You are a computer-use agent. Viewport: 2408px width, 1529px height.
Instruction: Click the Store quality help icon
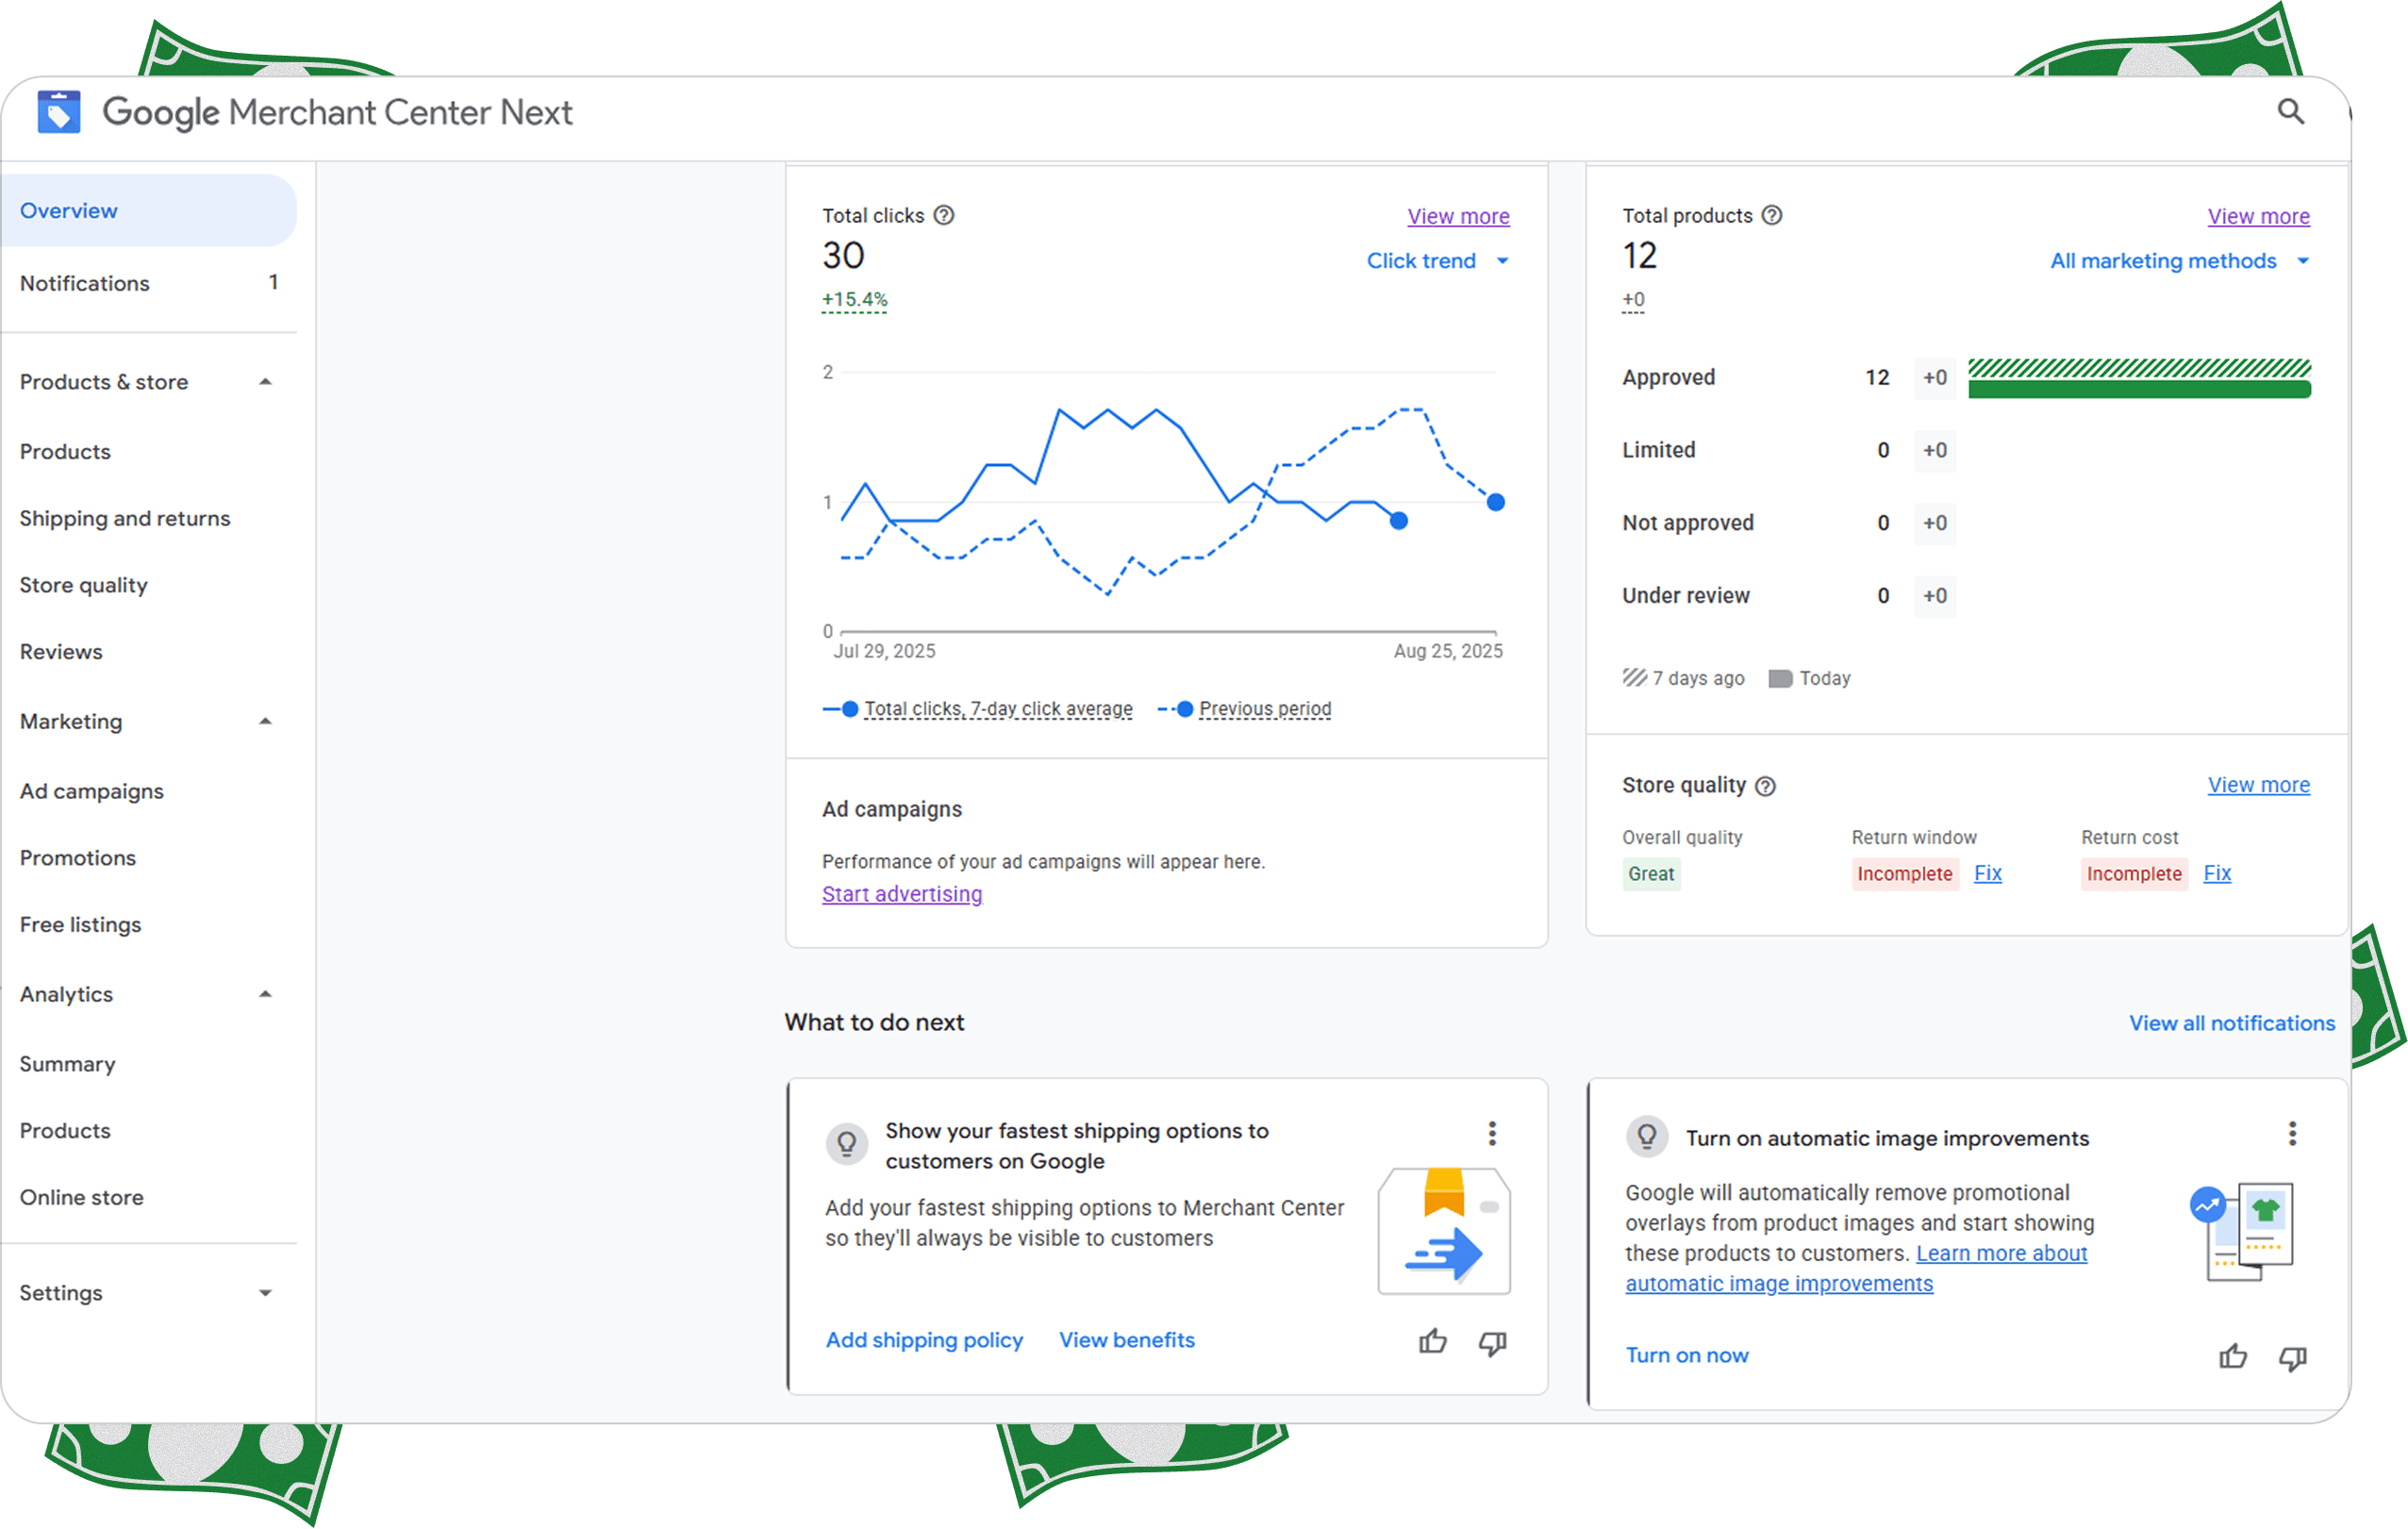1765,786
